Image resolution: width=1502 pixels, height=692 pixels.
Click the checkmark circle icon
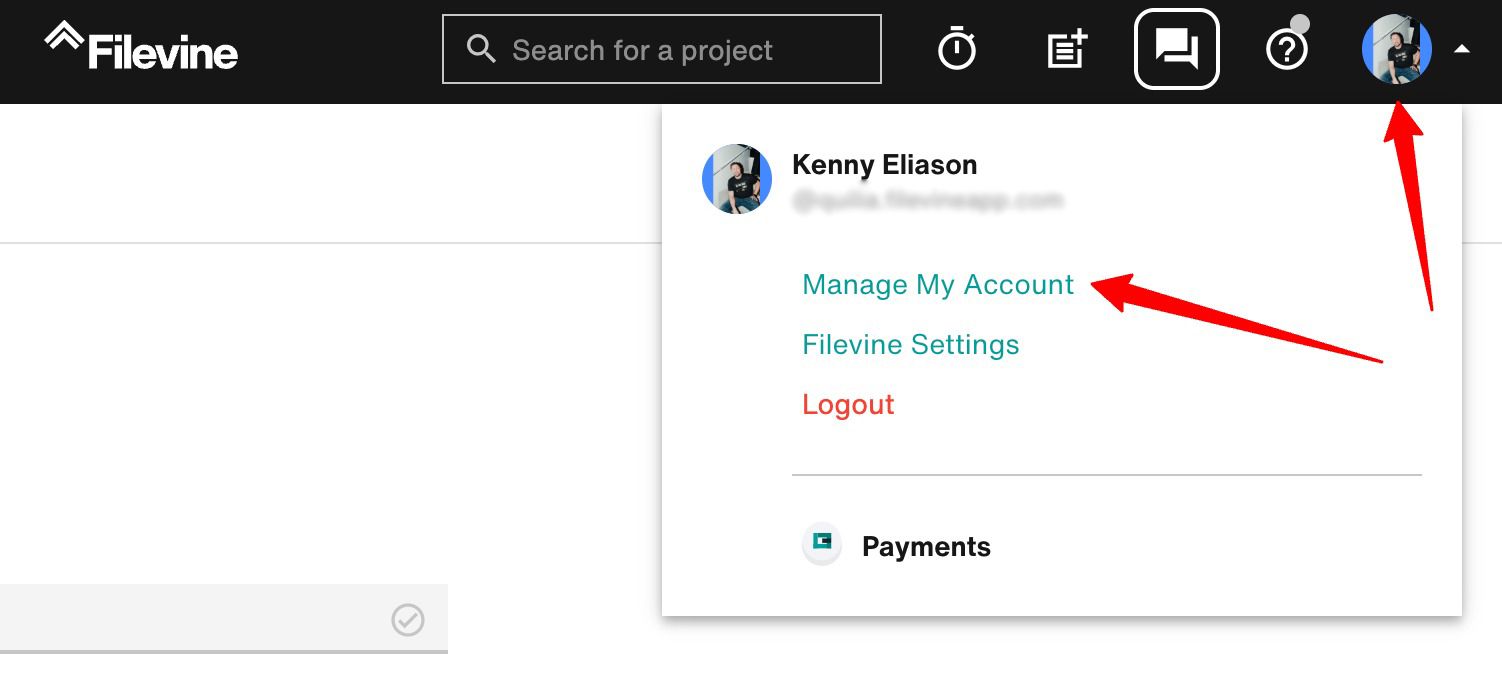[406, 621]
